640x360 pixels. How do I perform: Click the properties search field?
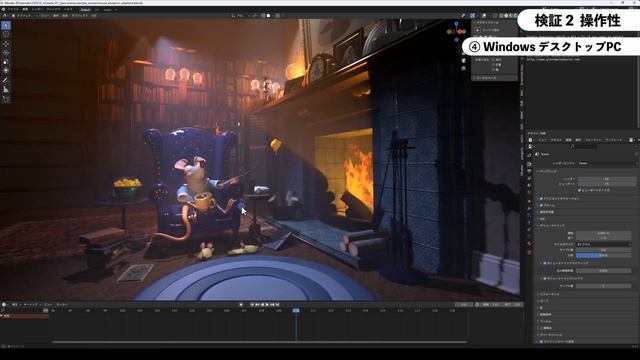point(584,147)
